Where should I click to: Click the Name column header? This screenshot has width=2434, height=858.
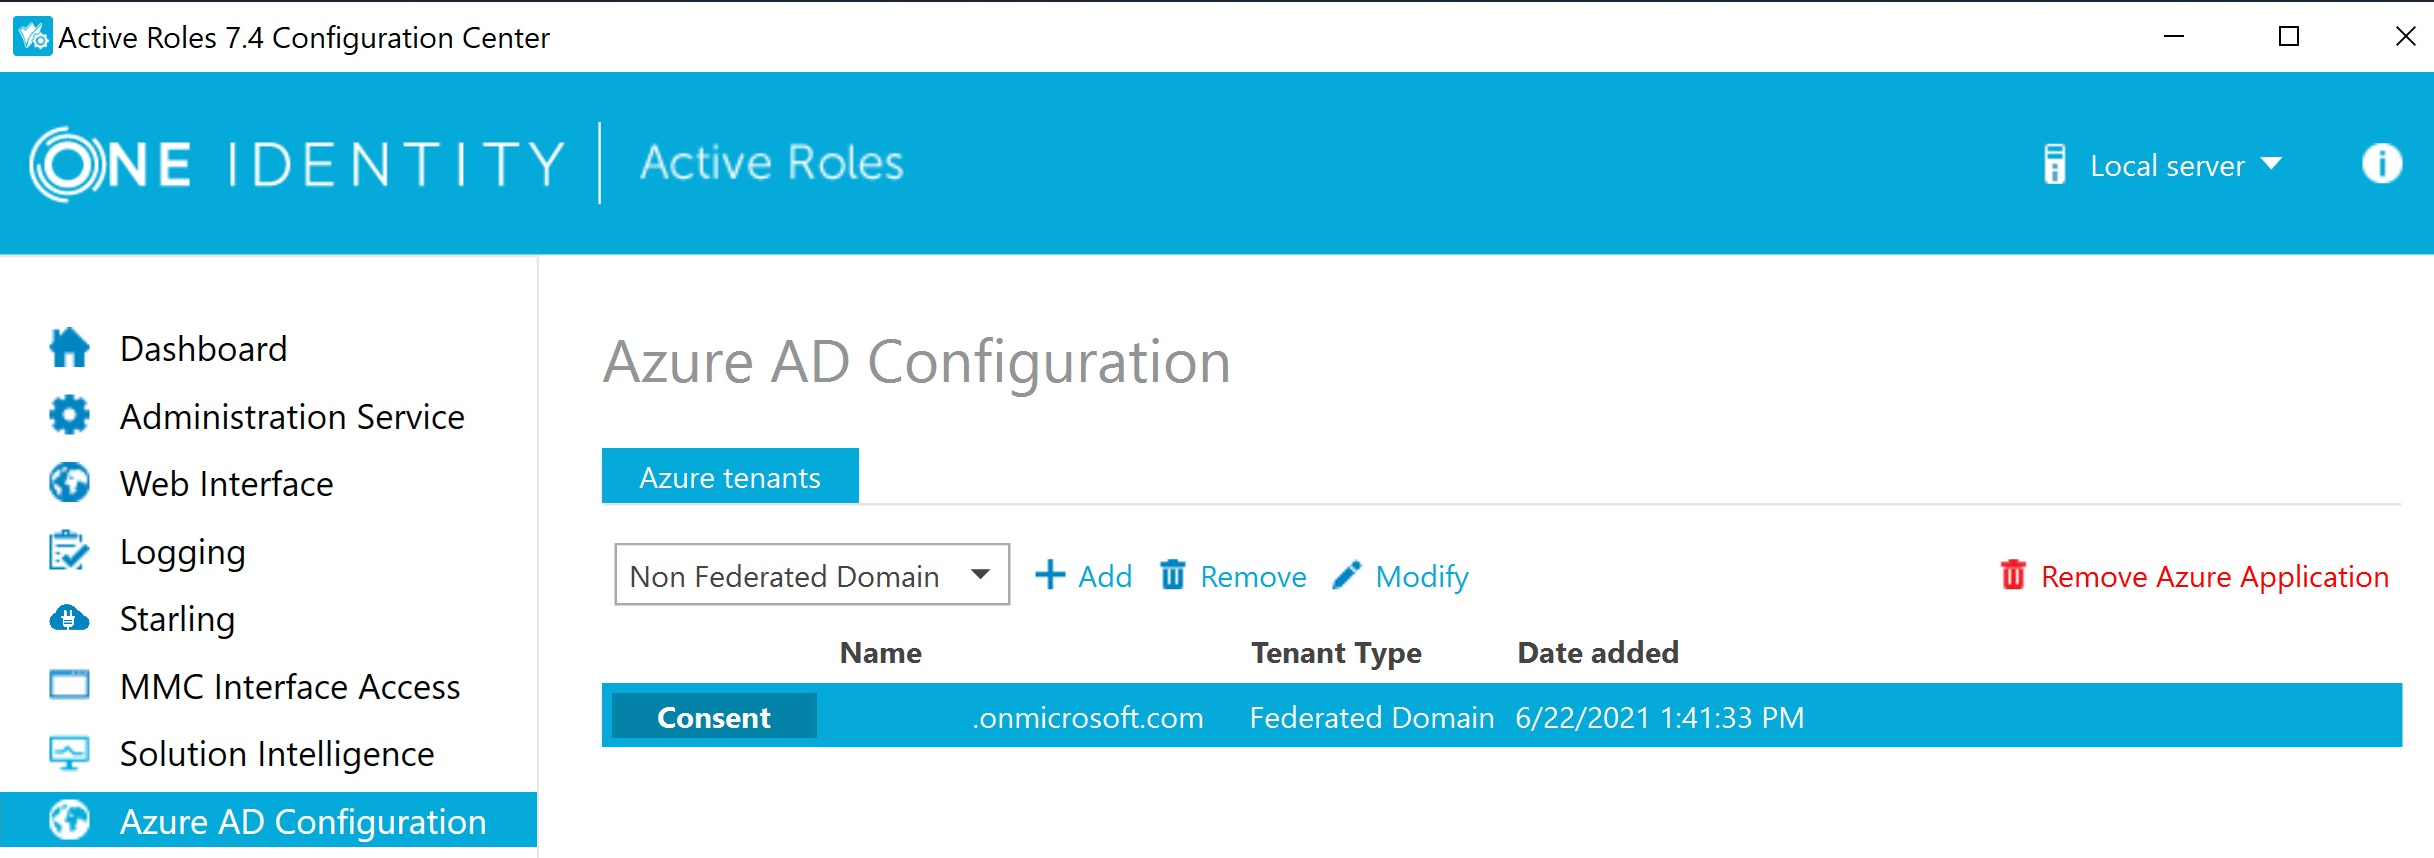tap(880, 652)
